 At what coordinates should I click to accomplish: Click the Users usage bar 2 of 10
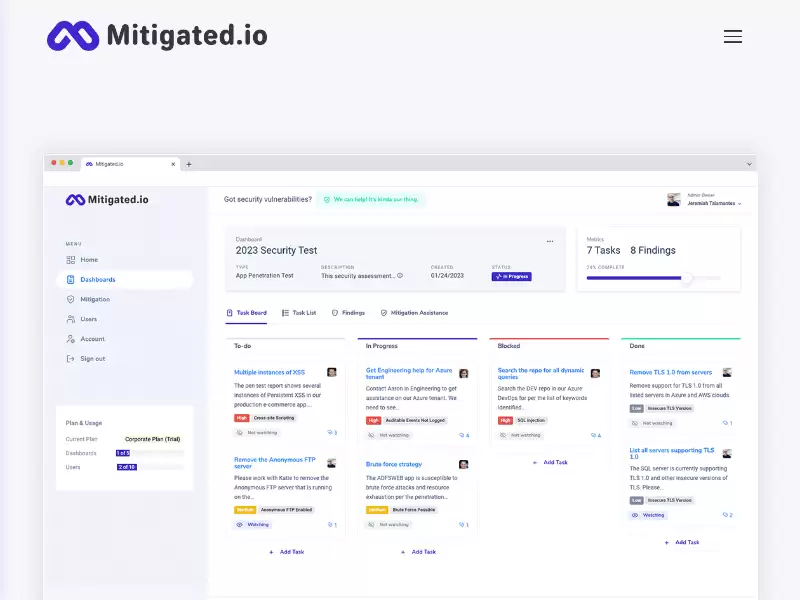pos(149,467)
